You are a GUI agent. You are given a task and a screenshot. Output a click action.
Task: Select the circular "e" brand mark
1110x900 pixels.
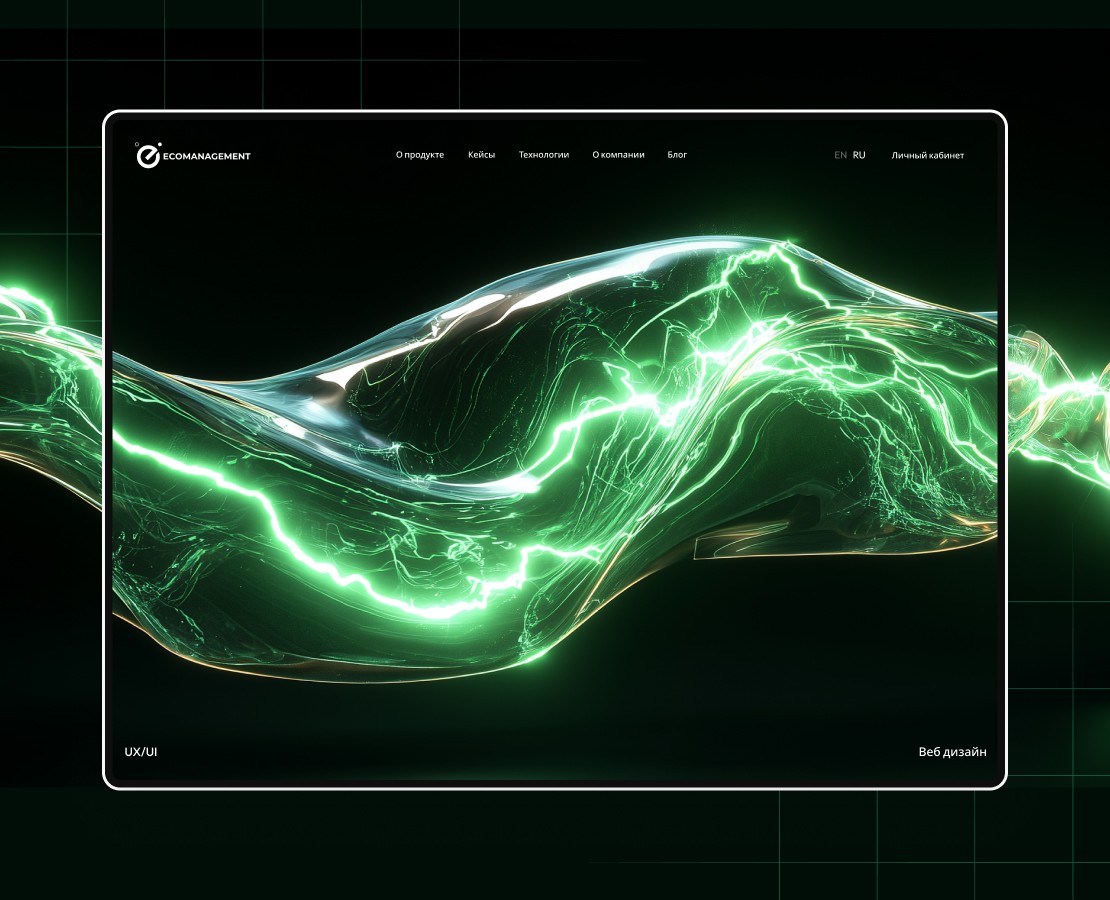click(x=148, y=156)
